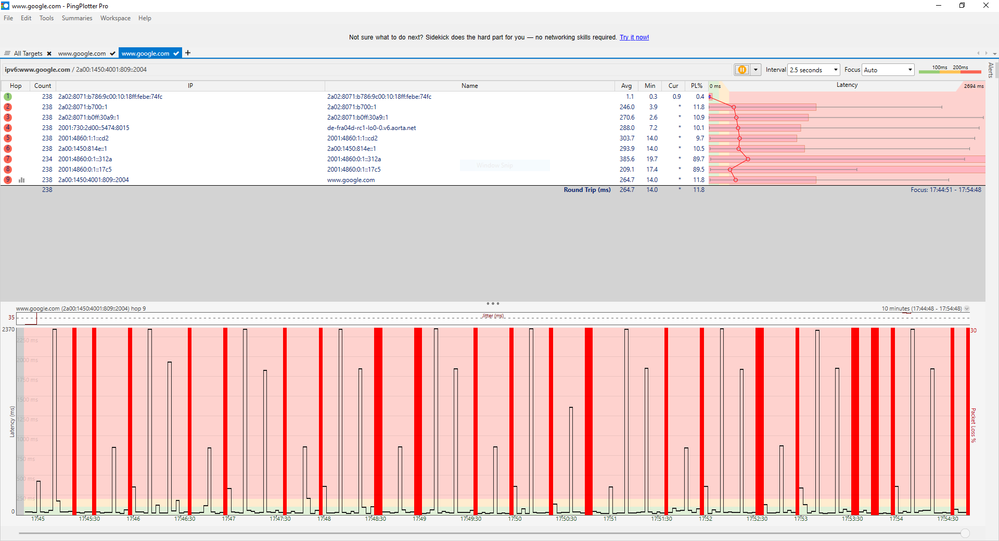Click the 385.6 average latency value
This screenshot has height=541, width=999.
627,159
